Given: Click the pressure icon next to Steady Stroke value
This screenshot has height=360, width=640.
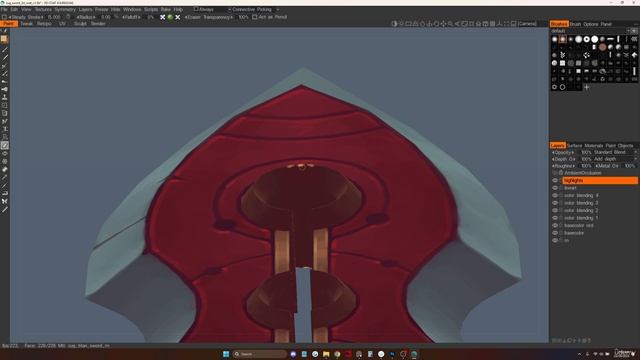Looking at the screenshot, I should tap(68, 17).
